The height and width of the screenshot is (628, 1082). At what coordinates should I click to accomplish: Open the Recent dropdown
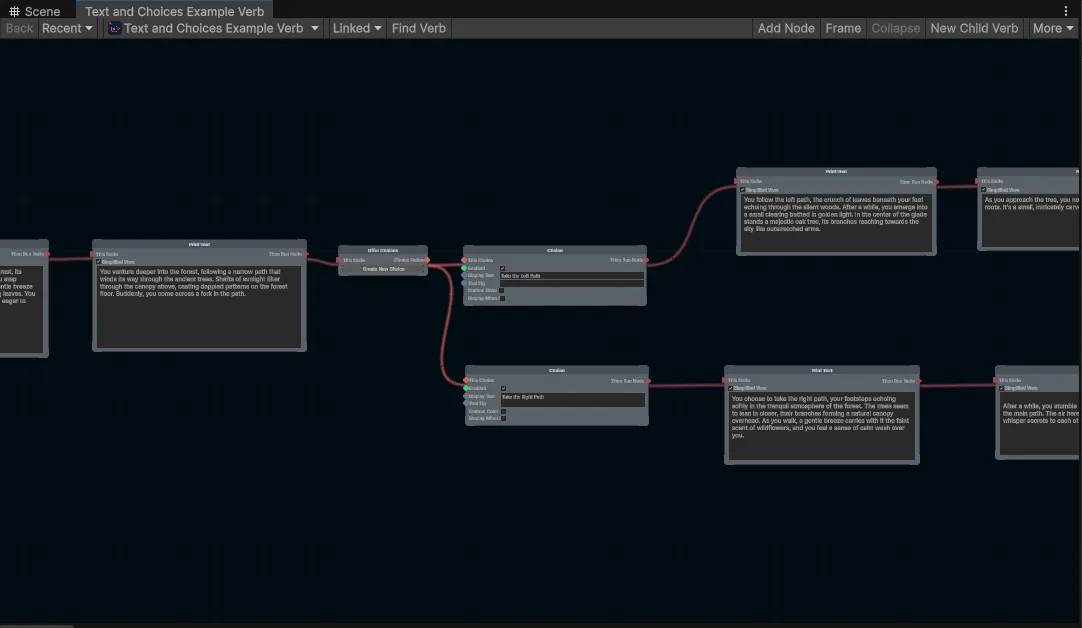coord(66,28)
